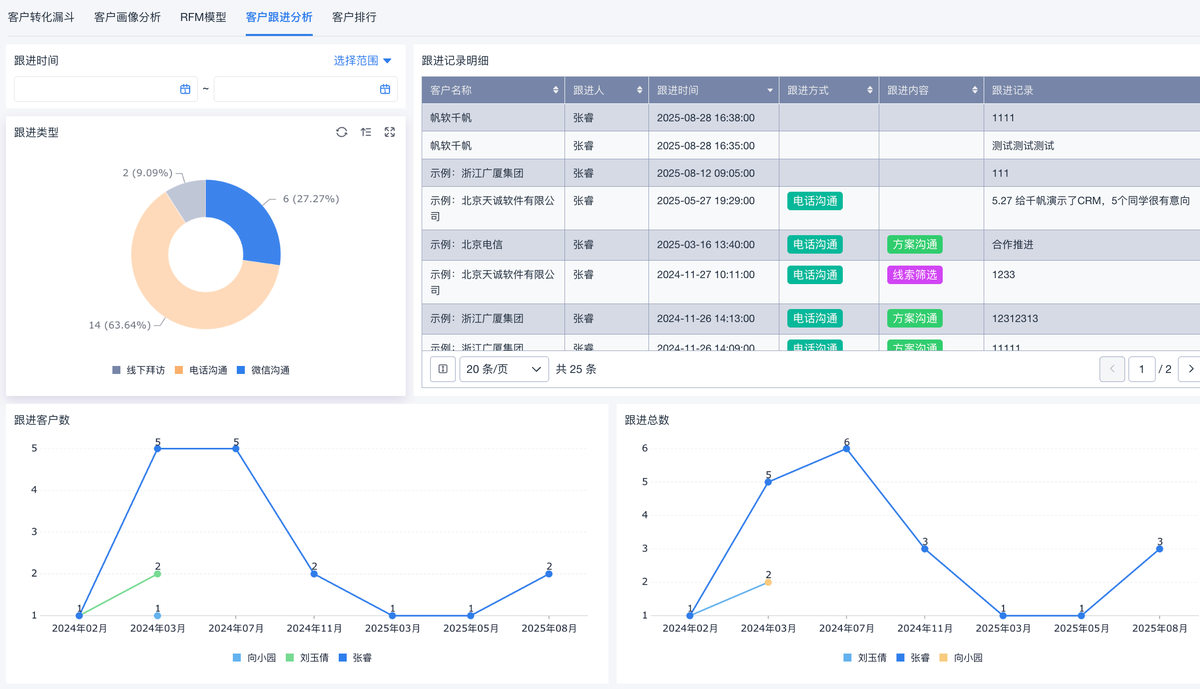Viewport: 1200px width, 689px height.
Task: Click sort arrows on 客户名称 column header
Action: pyautogui.click(x=556, y=90)
